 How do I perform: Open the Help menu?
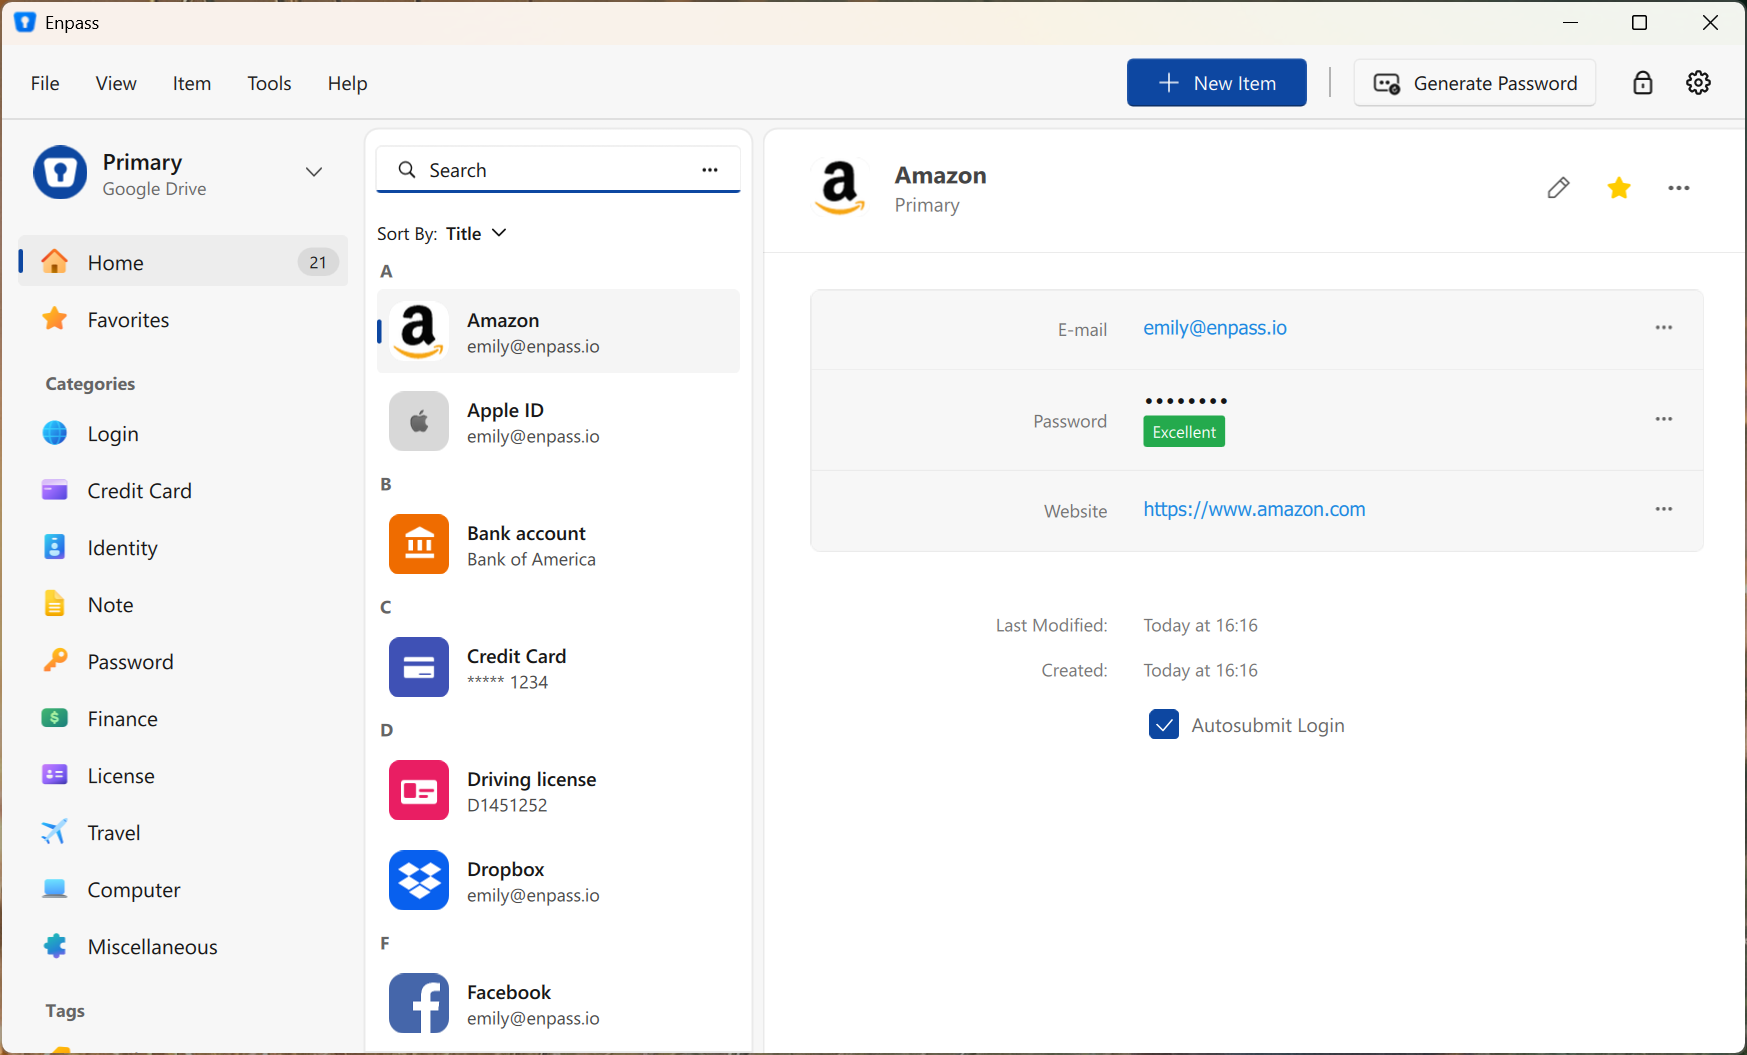[x=347, y=83]
